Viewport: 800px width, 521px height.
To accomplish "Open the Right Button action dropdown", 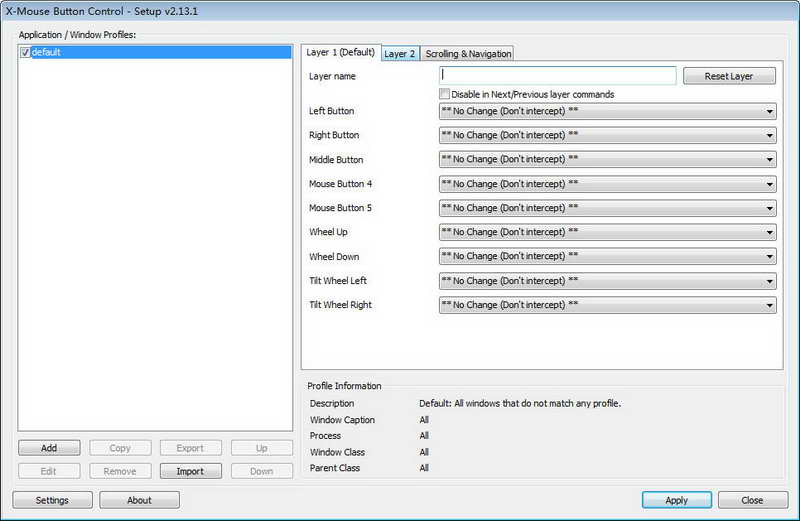I will pyautogui.click(x=608, y=135).
